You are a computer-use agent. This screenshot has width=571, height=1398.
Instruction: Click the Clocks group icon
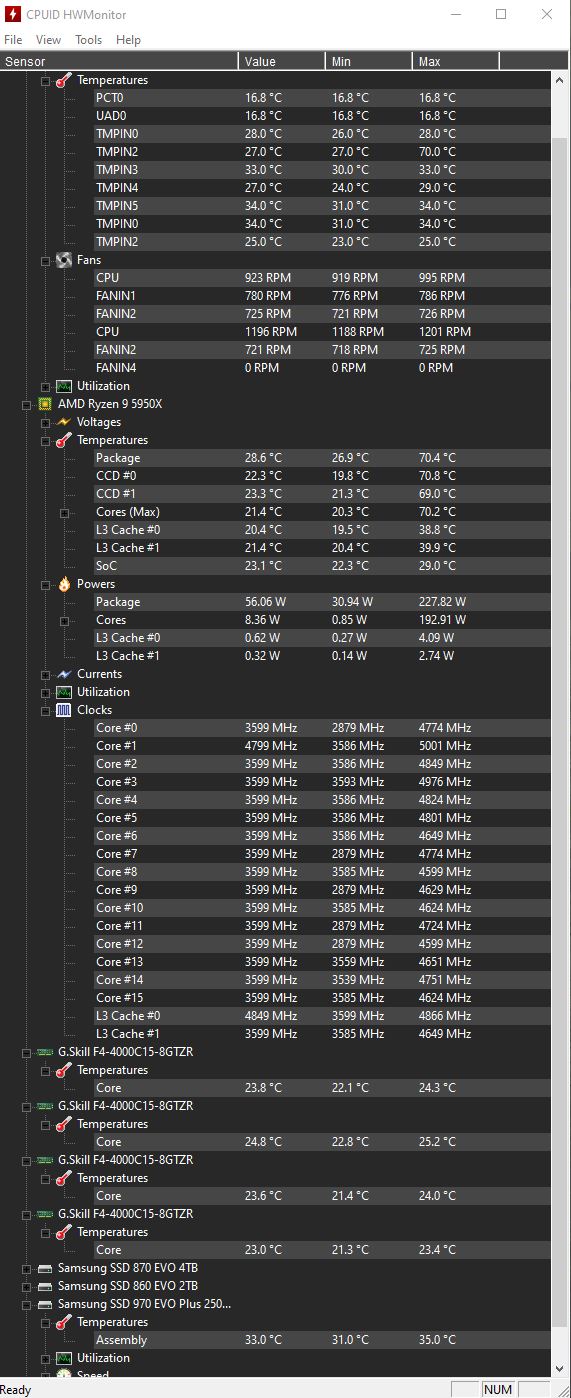click(64, 710)
